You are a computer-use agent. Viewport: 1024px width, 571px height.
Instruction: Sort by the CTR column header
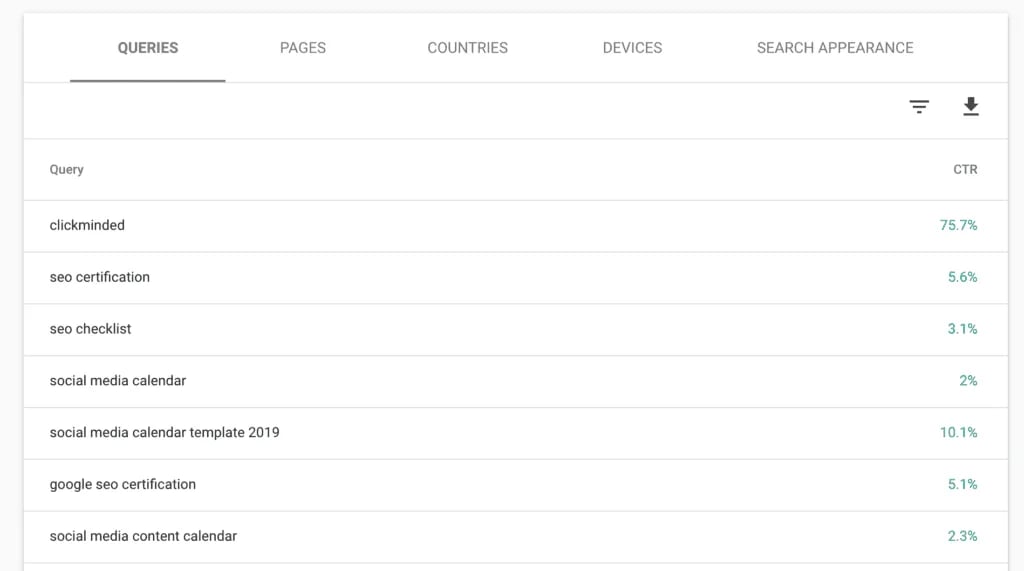coord(964,170)
